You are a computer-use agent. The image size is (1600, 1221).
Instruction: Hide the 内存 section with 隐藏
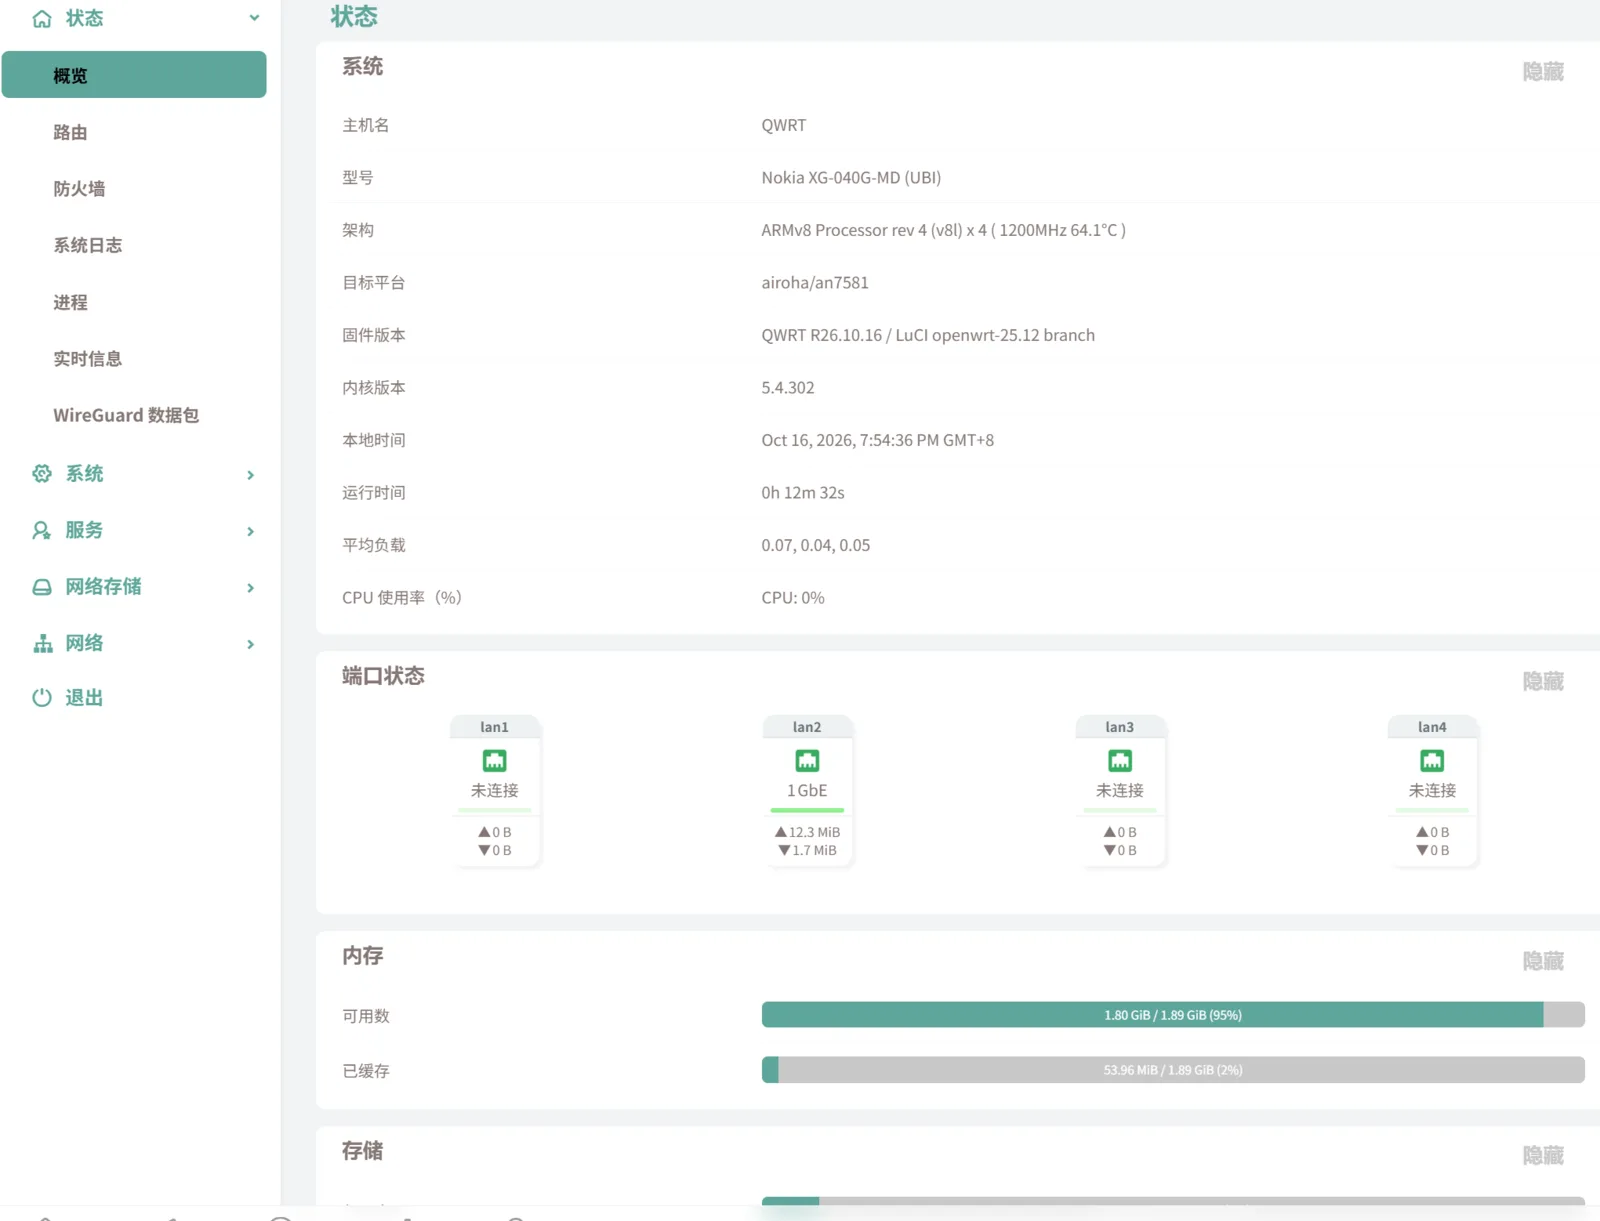click(x=1543, y=962)
